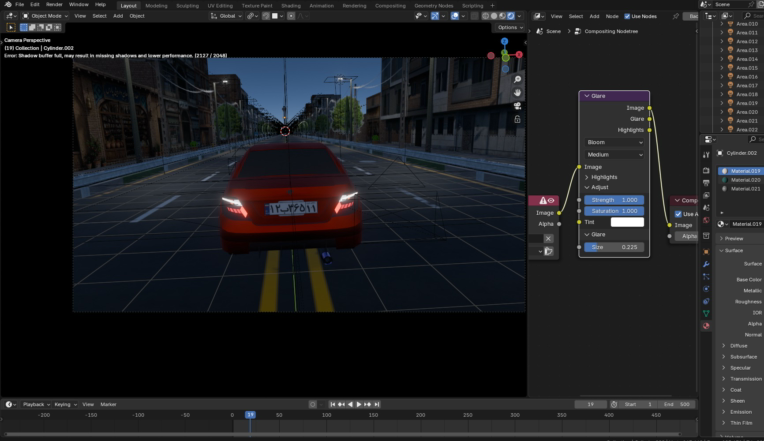Viewport: 764px width, 441px height.
Task: Open the Bloom glare type dropdown
Action: click(614, 142)
